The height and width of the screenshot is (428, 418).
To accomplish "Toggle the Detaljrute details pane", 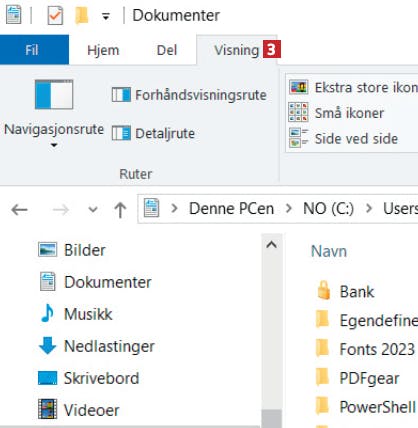I will coord(153,133).
